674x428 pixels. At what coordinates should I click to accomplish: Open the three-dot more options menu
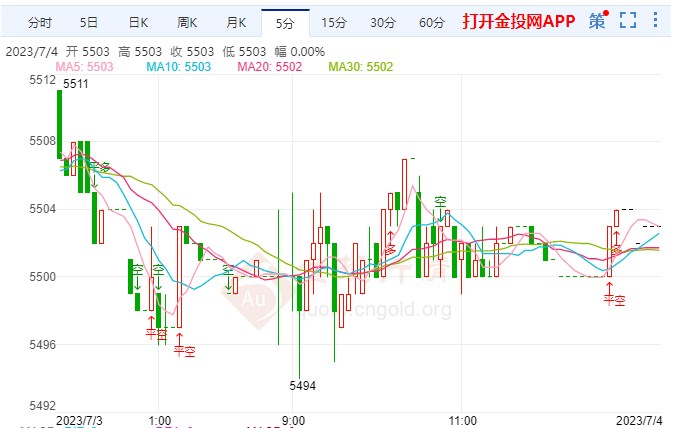pyautogui.click(x=655, y=20)
